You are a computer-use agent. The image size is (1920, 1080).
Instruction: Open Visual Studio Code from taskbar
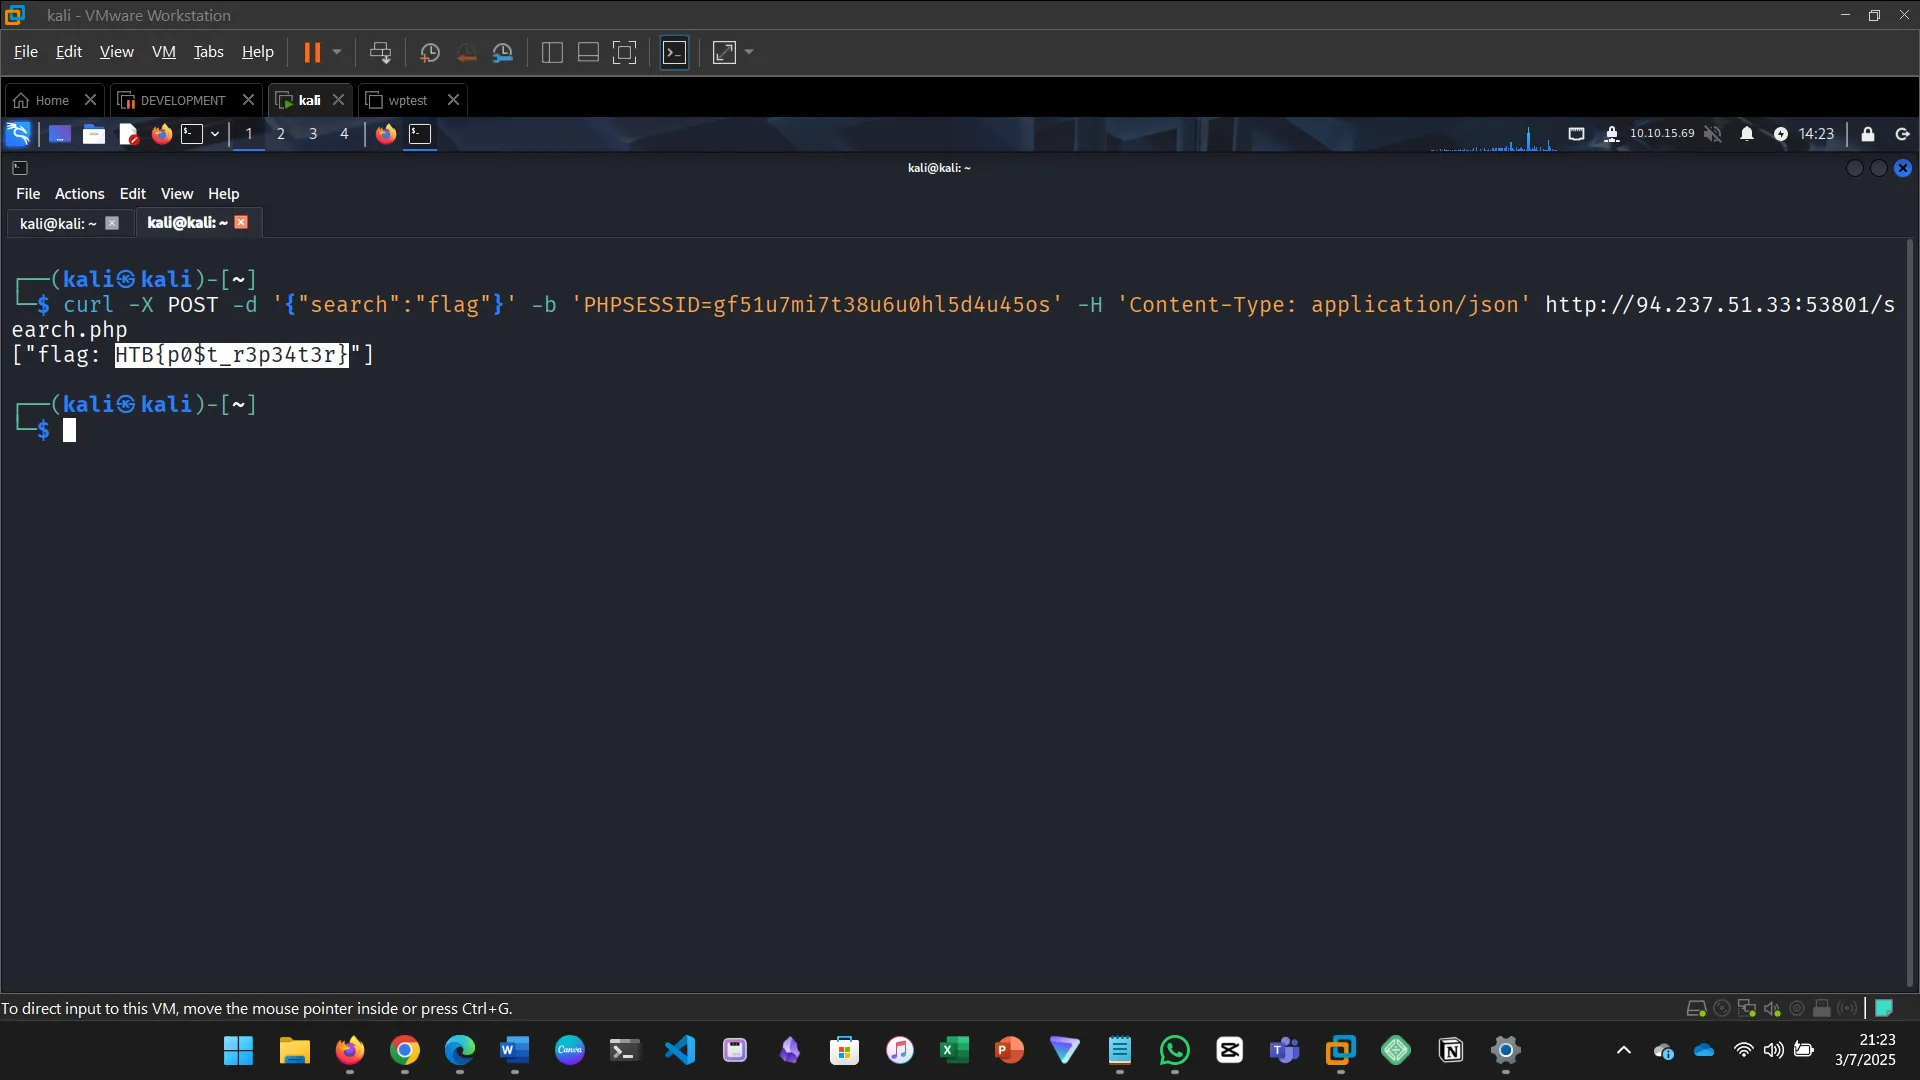(x=680, y=1050)
